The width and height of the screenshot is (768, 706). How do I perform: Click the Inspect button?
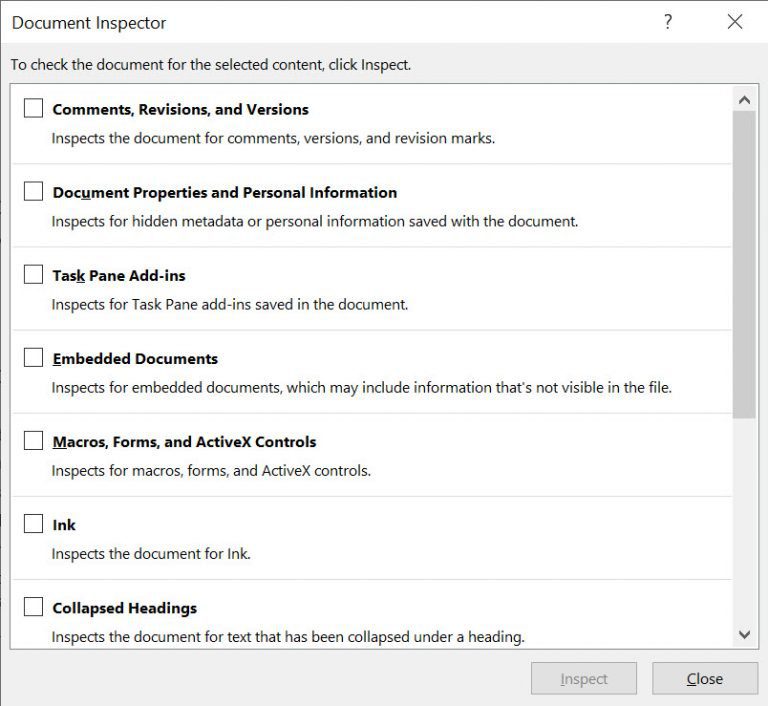[x=584, y=679]
